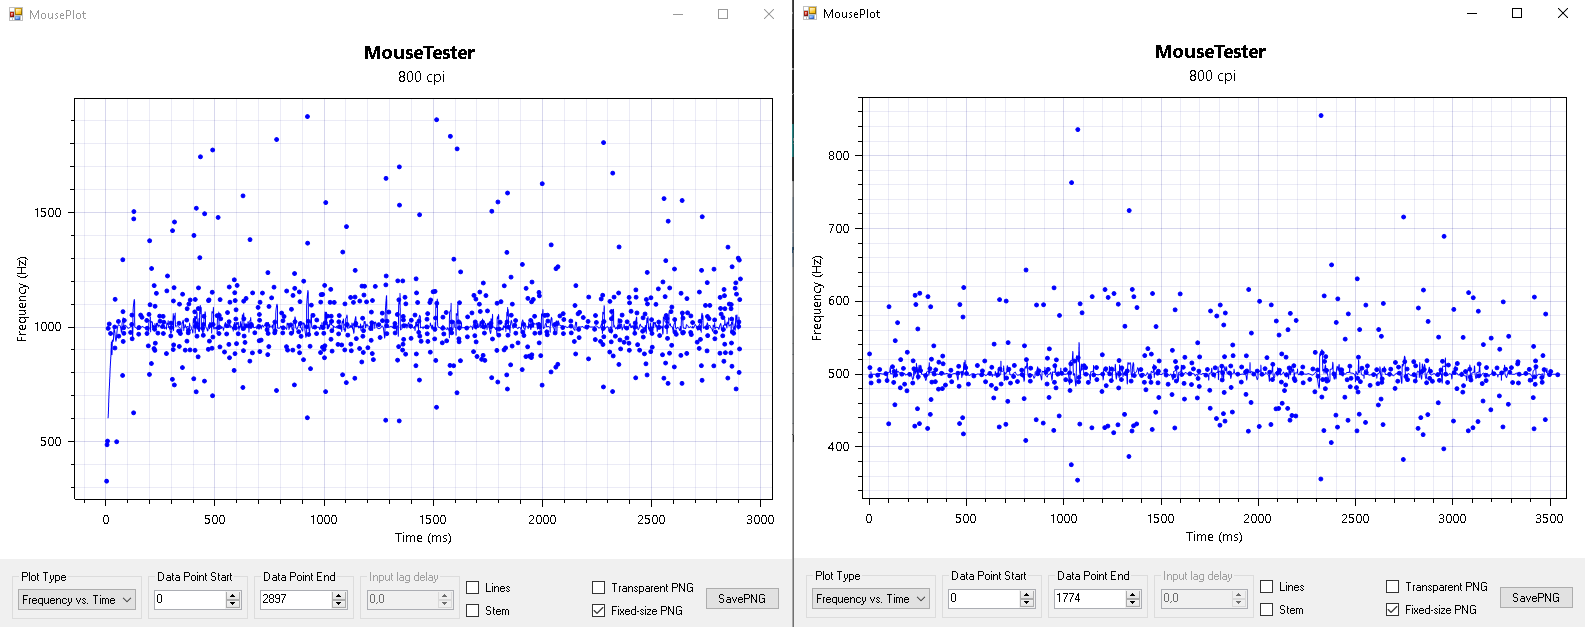This screenshot has height=627, width=1585.
Task: Decrease Data Point End value 2897
Action: (339, 604)
